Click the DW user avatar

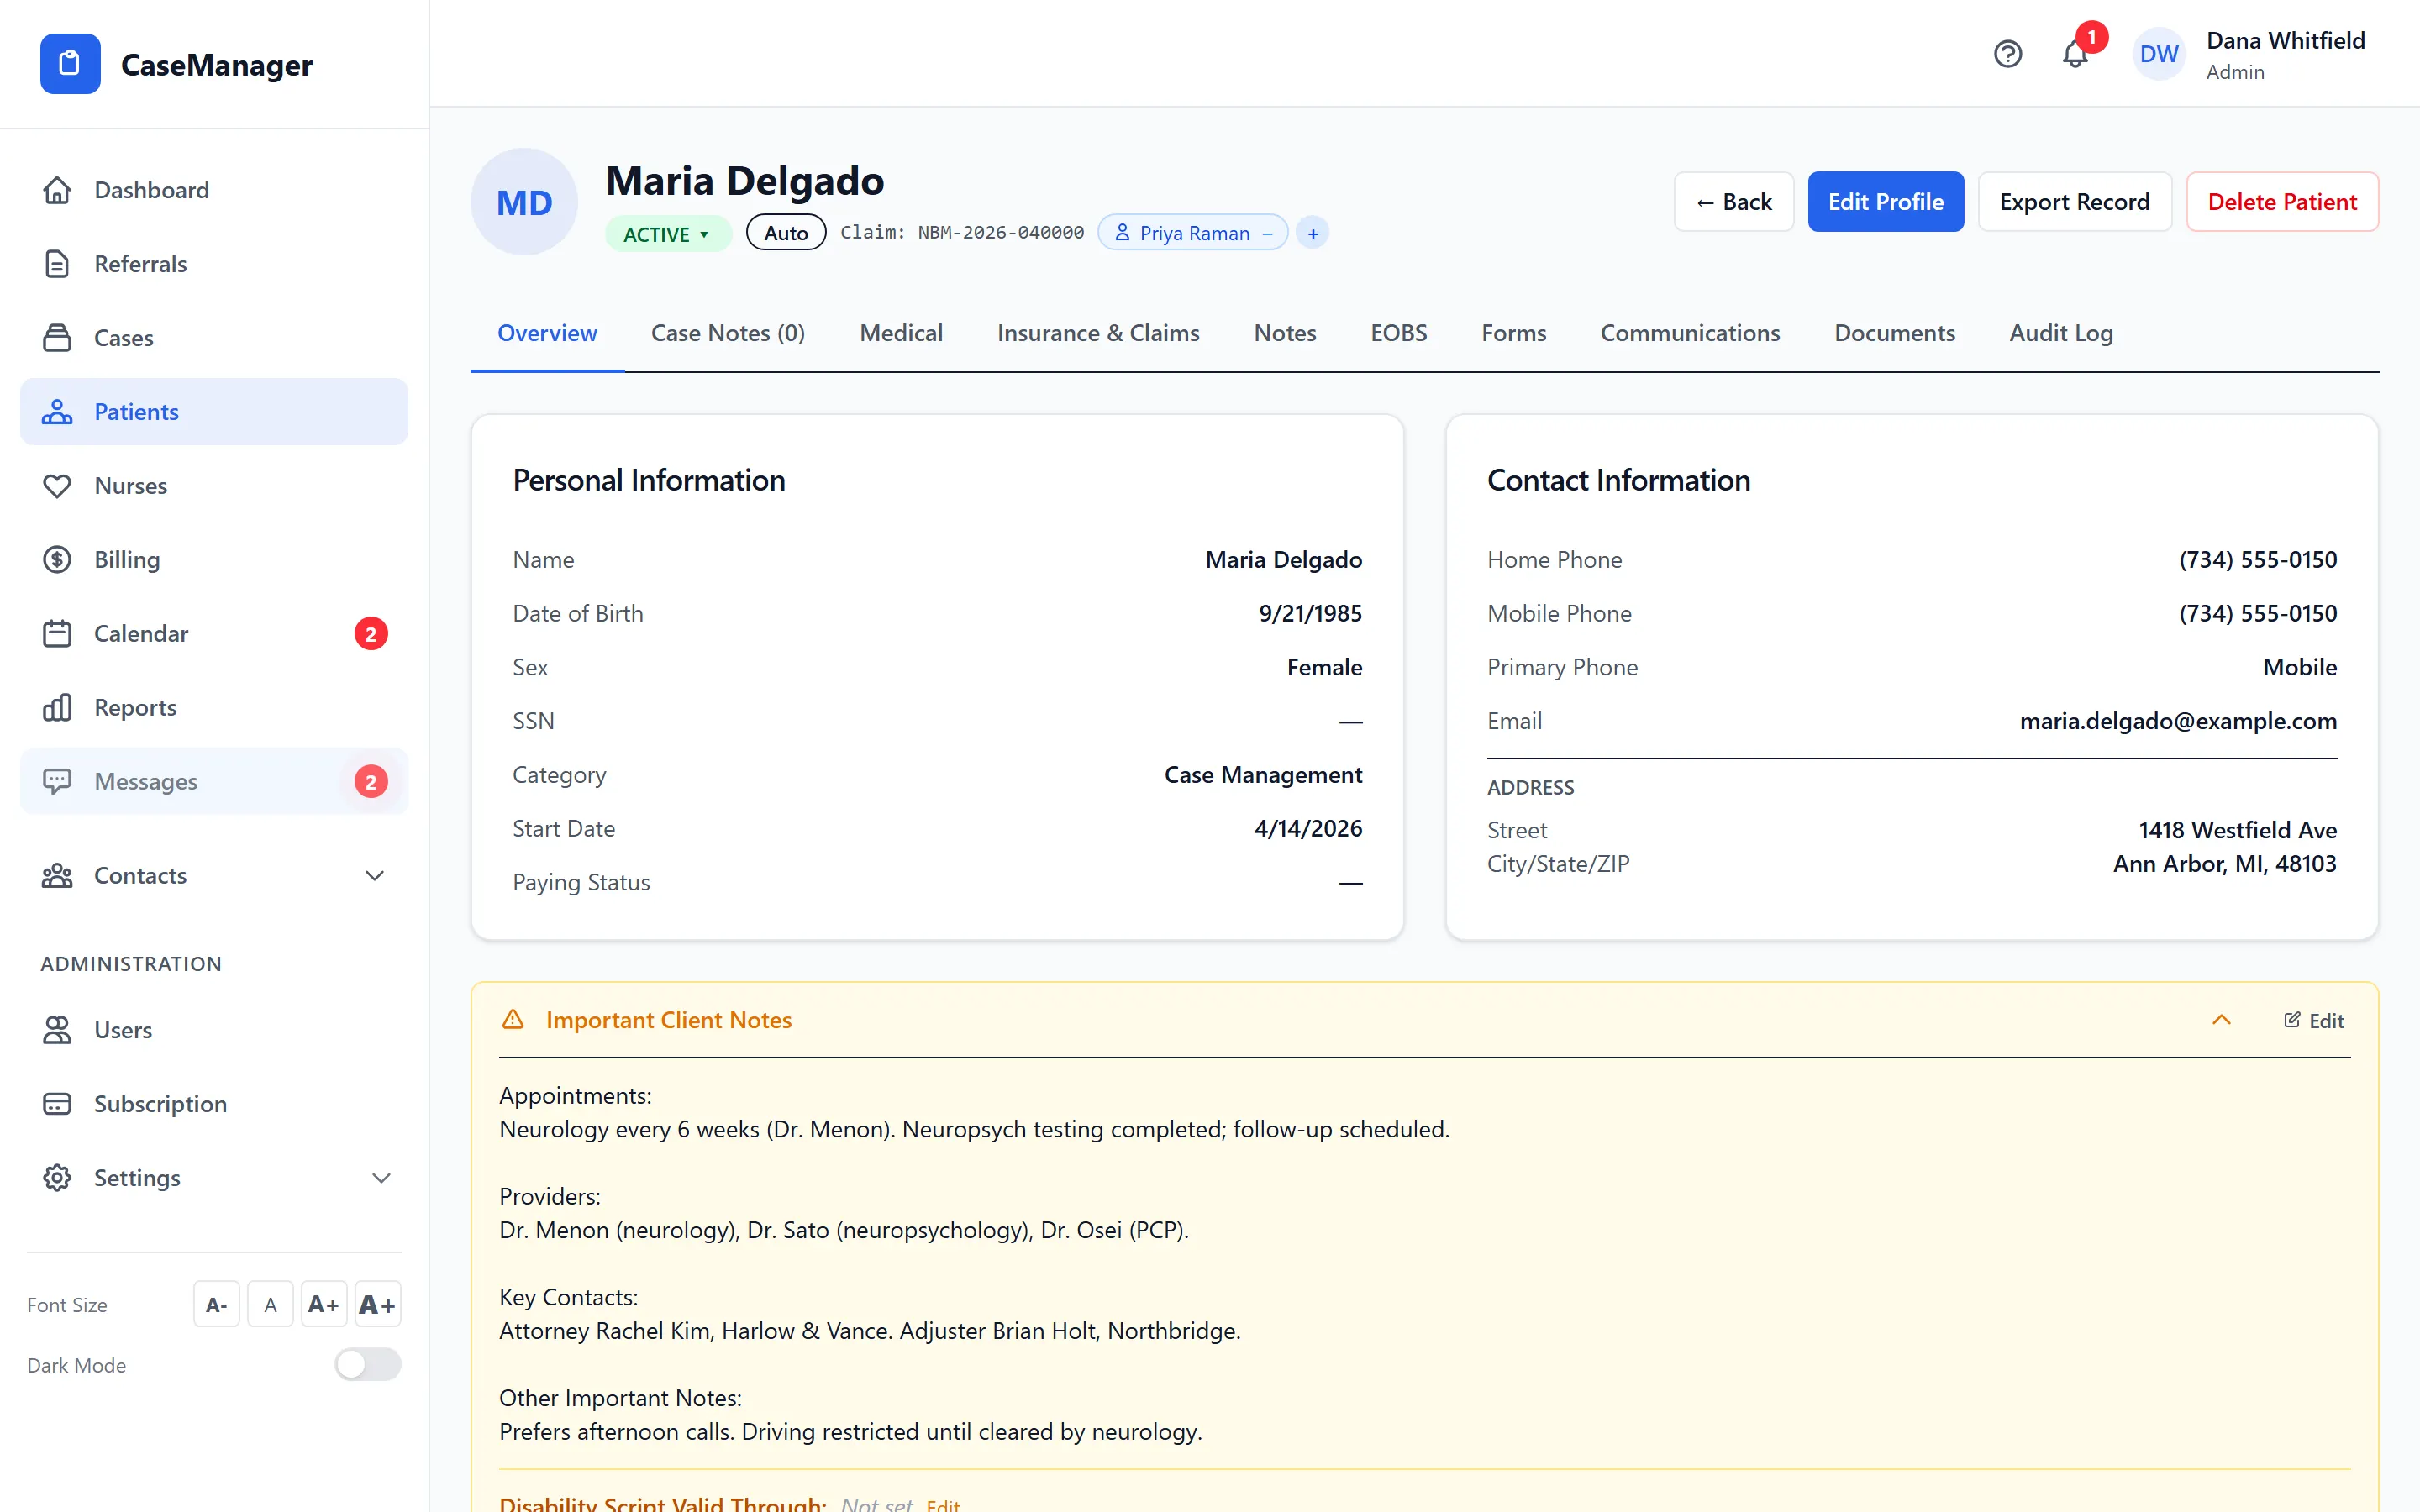point(2159,54)
